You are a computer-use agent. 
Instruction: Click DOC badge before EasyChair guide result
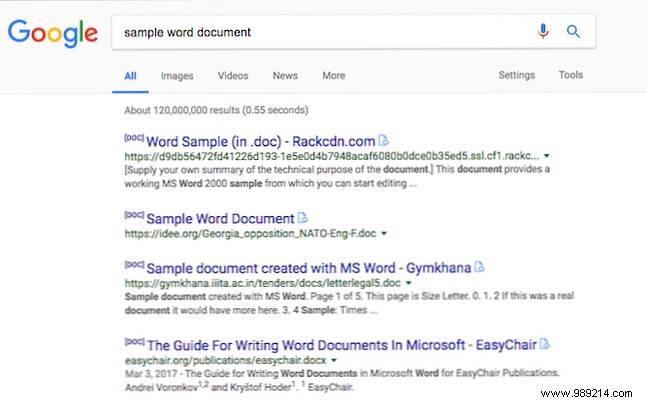(x=134, y=341)
